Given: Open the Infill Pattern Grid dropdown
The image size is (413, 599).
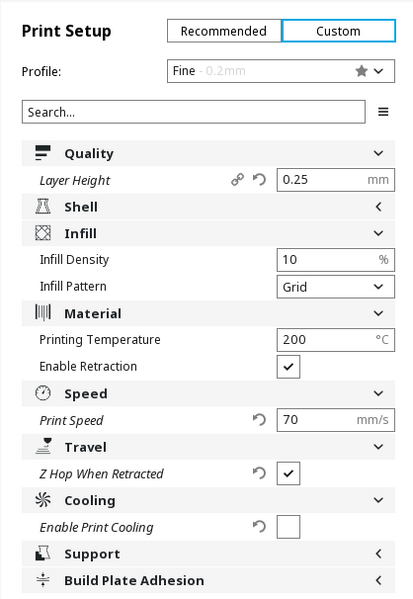Looking at the screenshot, I should [x=336, y=287].
